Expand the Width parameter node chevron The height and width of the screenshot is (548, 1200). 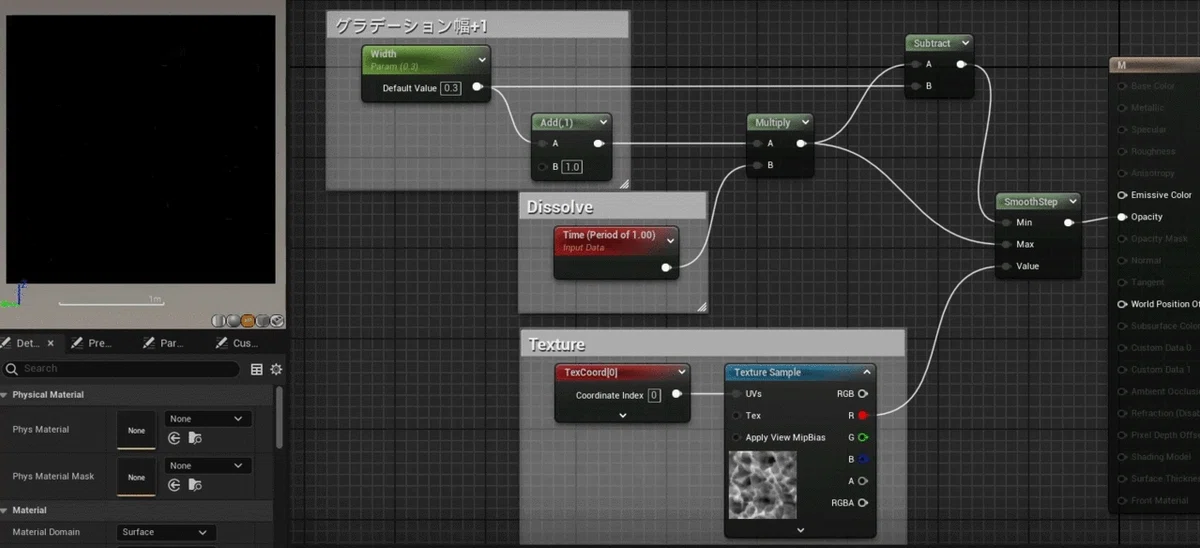pyautogui.click(x=482, y=58)
